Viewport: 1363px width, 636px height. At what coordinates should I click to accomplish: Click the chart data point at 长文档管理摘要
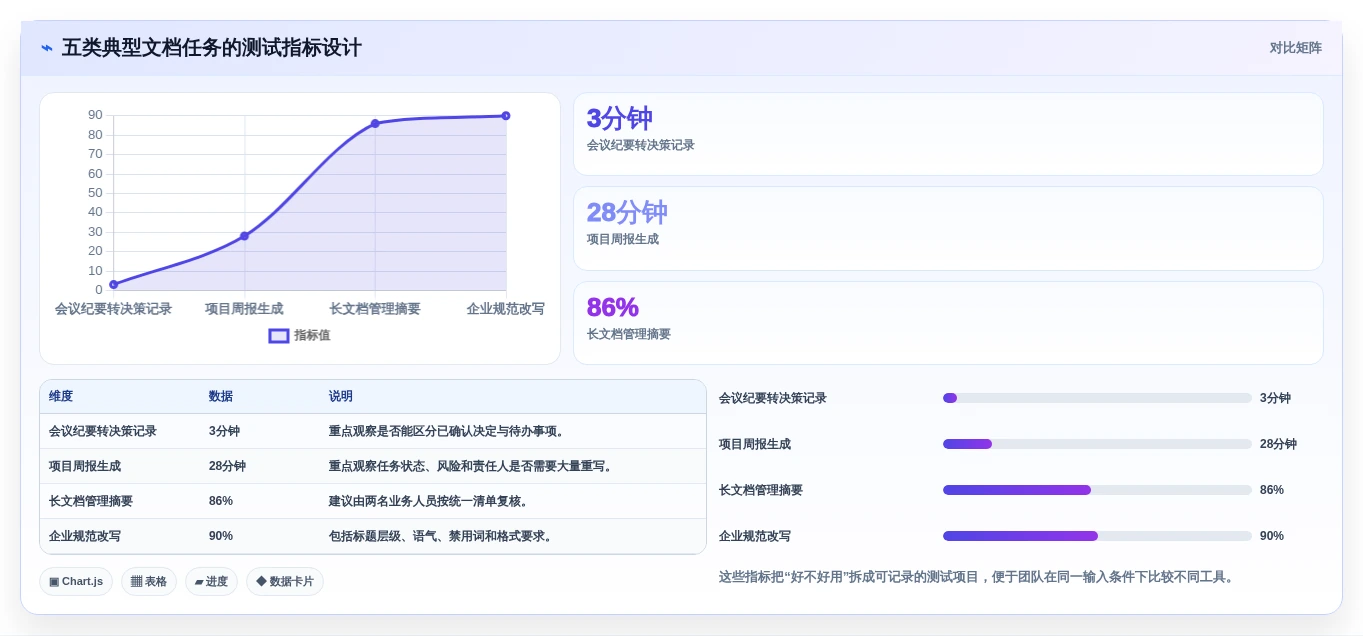click(375, 124)
